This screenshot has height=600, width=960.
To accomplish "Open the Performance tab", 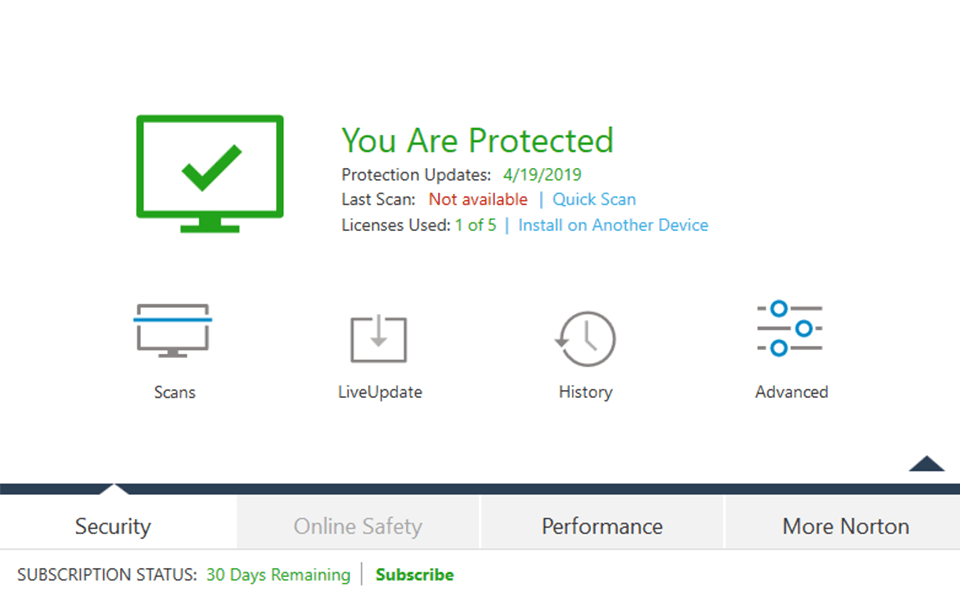I will pyautogui.click(x=602, y=526).
